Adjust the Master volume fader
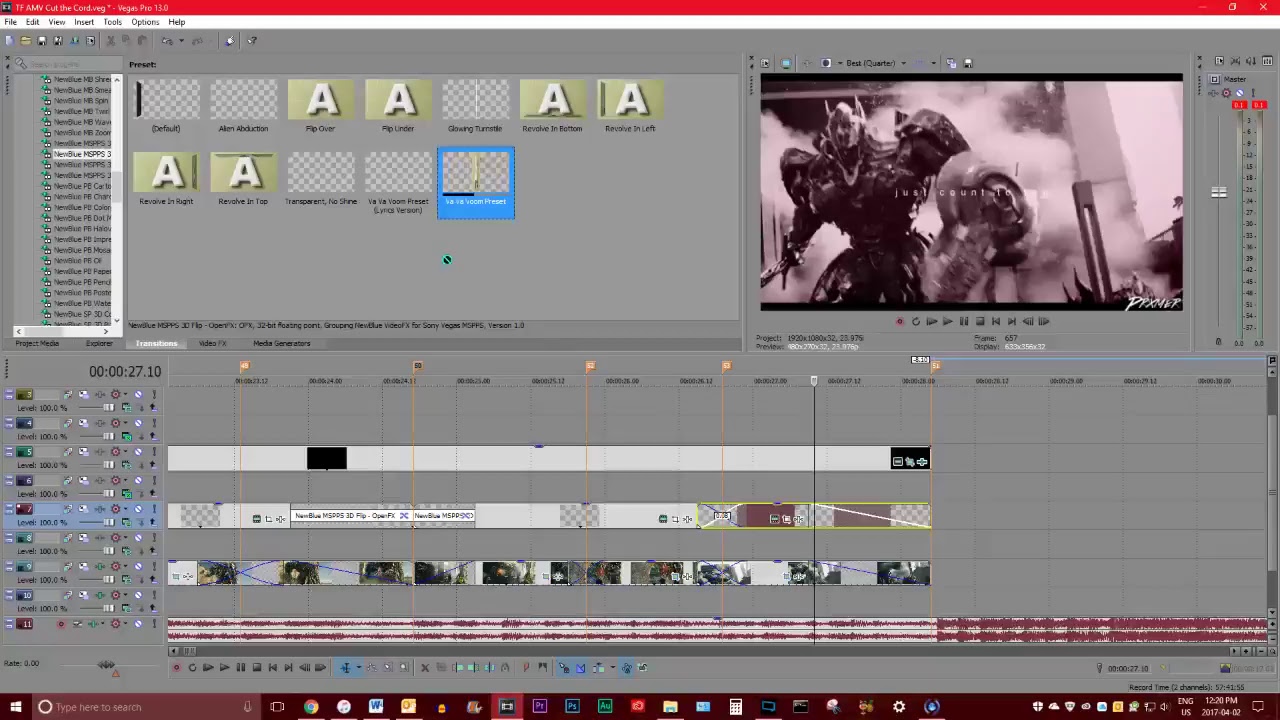Viewport: 1280px width, 720px height. pos(1218,192)
